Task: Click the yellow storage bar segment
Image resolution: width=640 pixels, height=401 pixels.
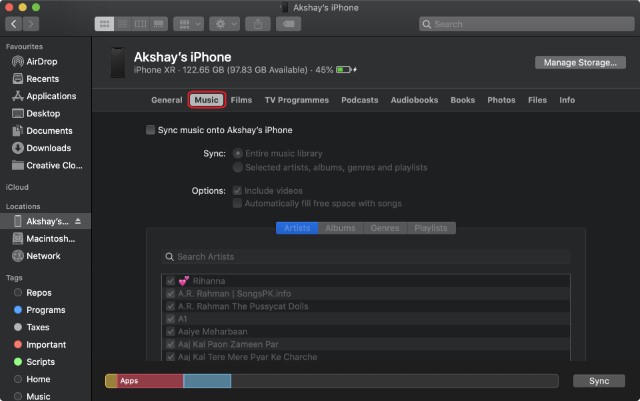Action: point(111,381)
